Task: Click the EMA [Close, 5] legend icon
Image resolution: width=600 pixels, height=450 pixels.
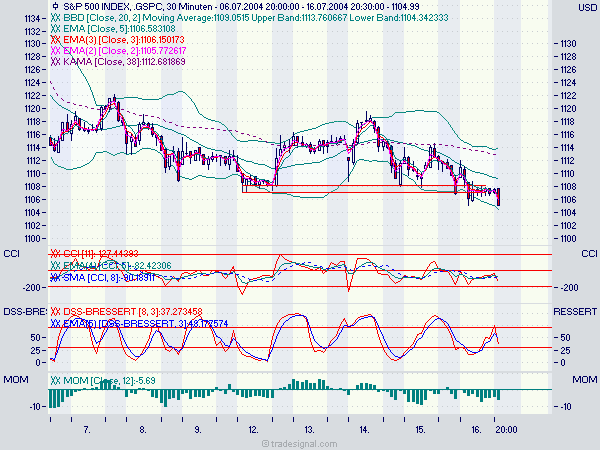Action: pos(55,29)
